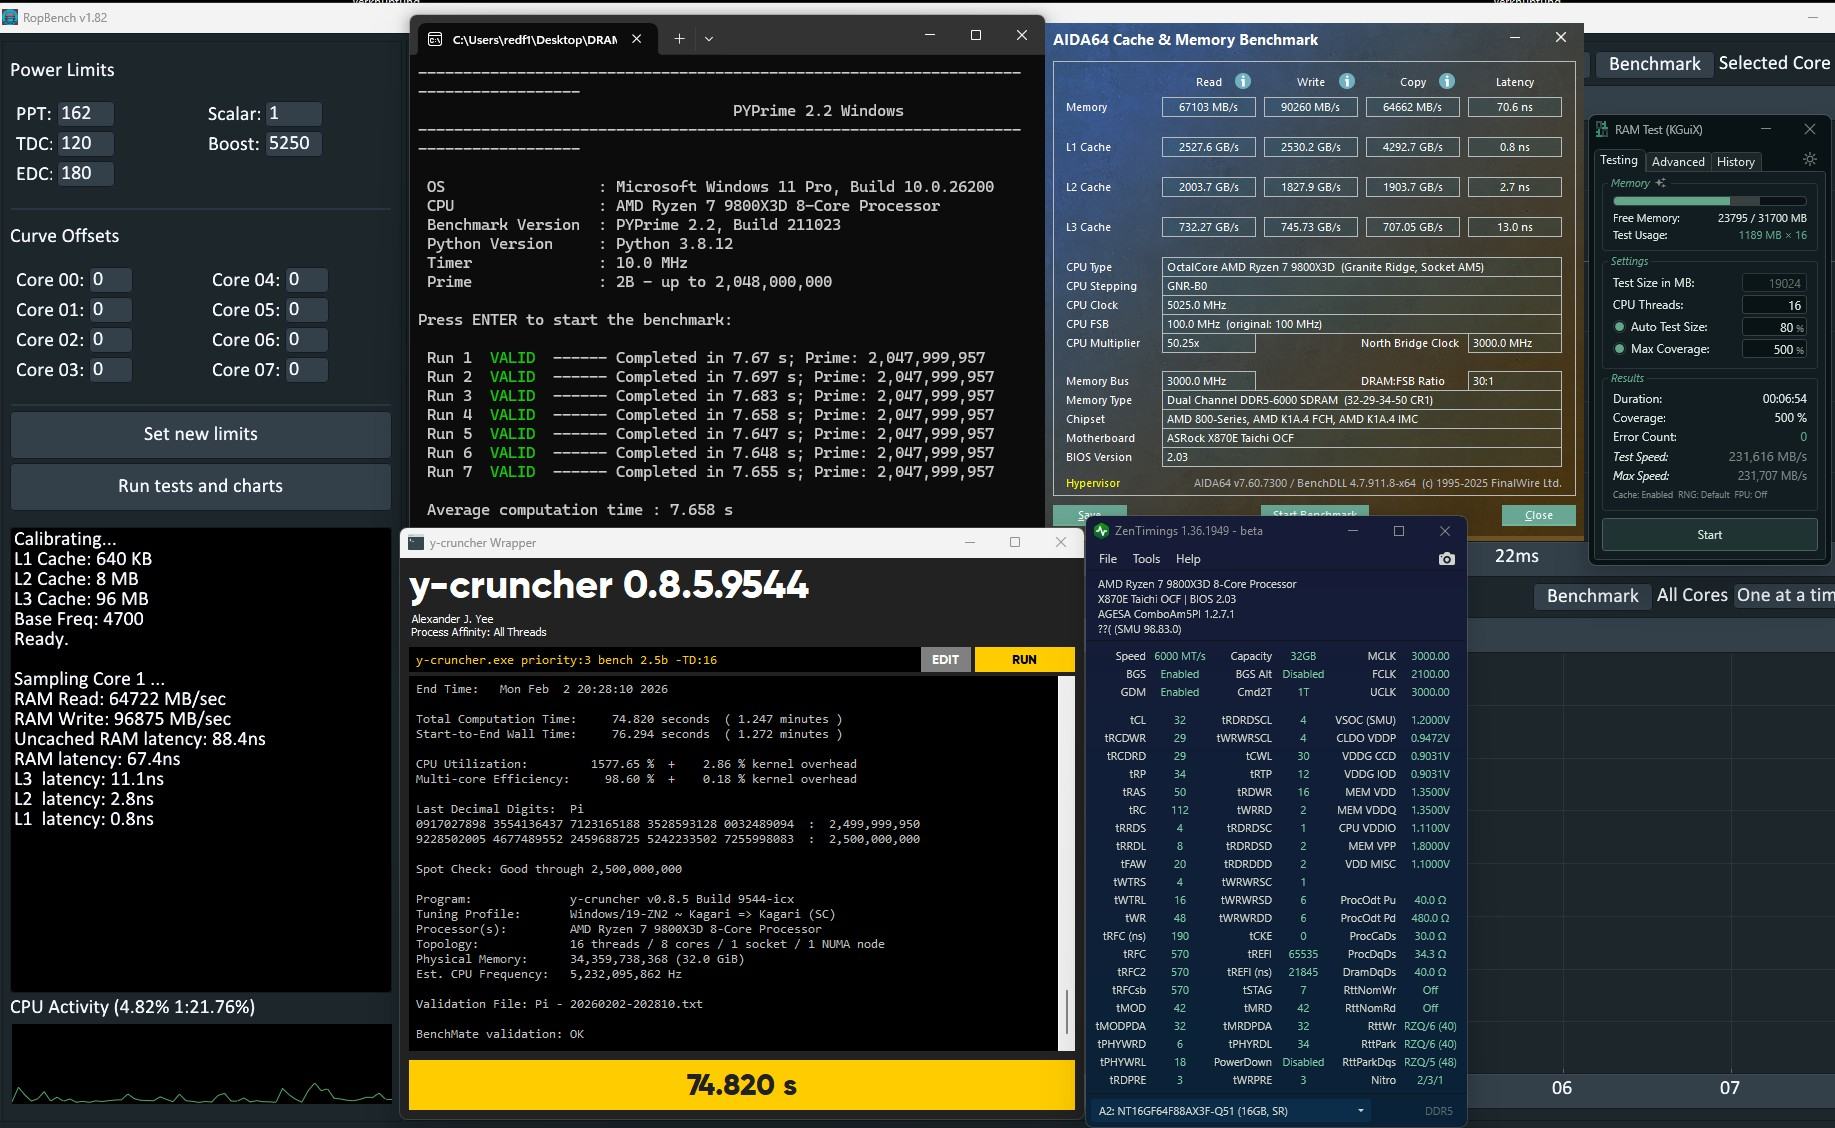Click the Write info icon in AIDA64
This screenshot has height=1128, width=1835.
pos(1347,81)
